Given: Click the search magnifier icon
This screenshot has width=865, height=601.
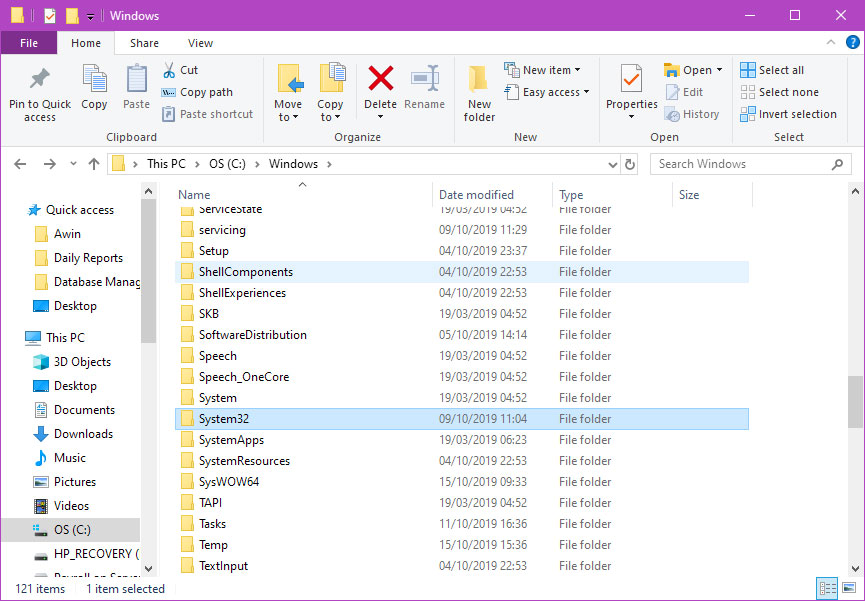Looking at the screenshot, I should coord(837,164).
